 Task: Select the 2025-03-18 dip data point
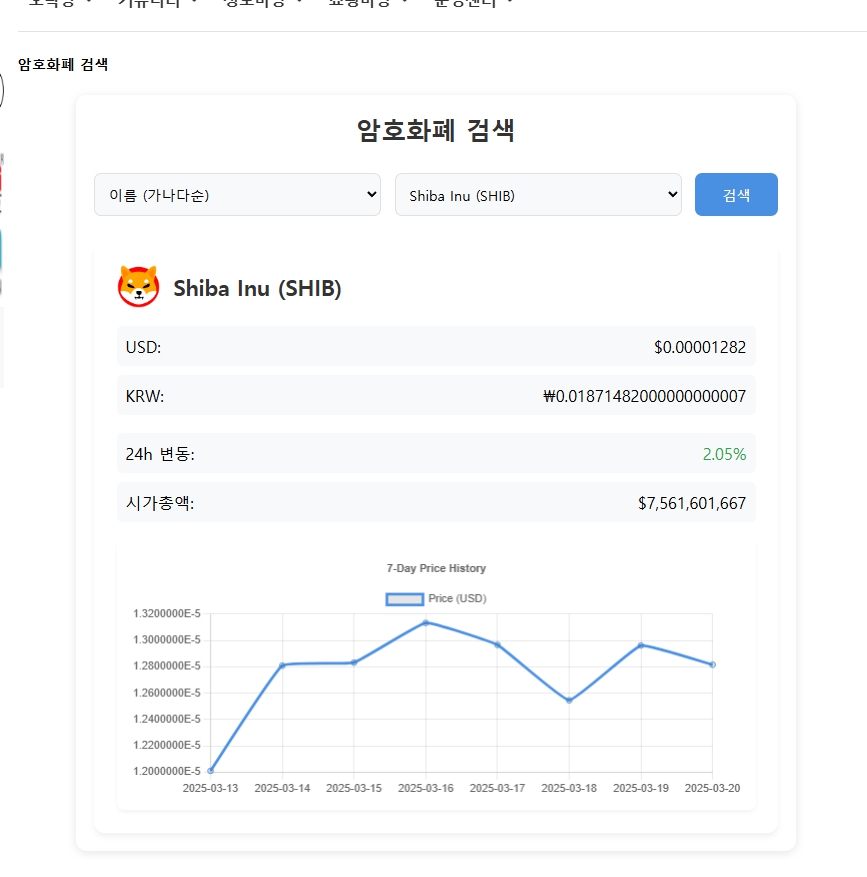click(569, 700)
